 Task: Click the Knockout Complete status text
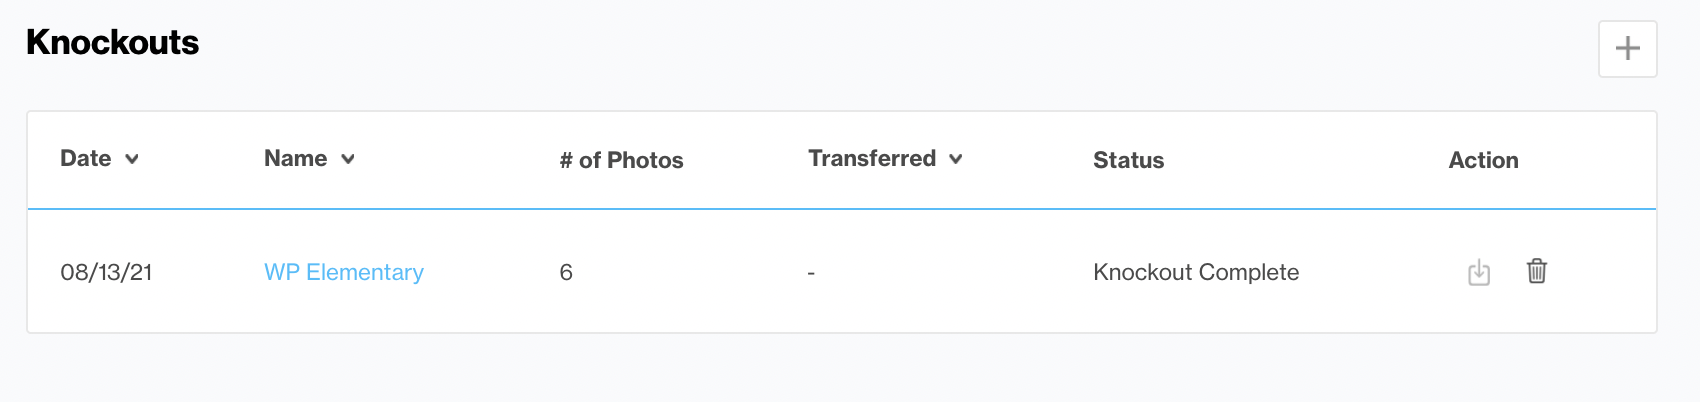coord(1196,272)
